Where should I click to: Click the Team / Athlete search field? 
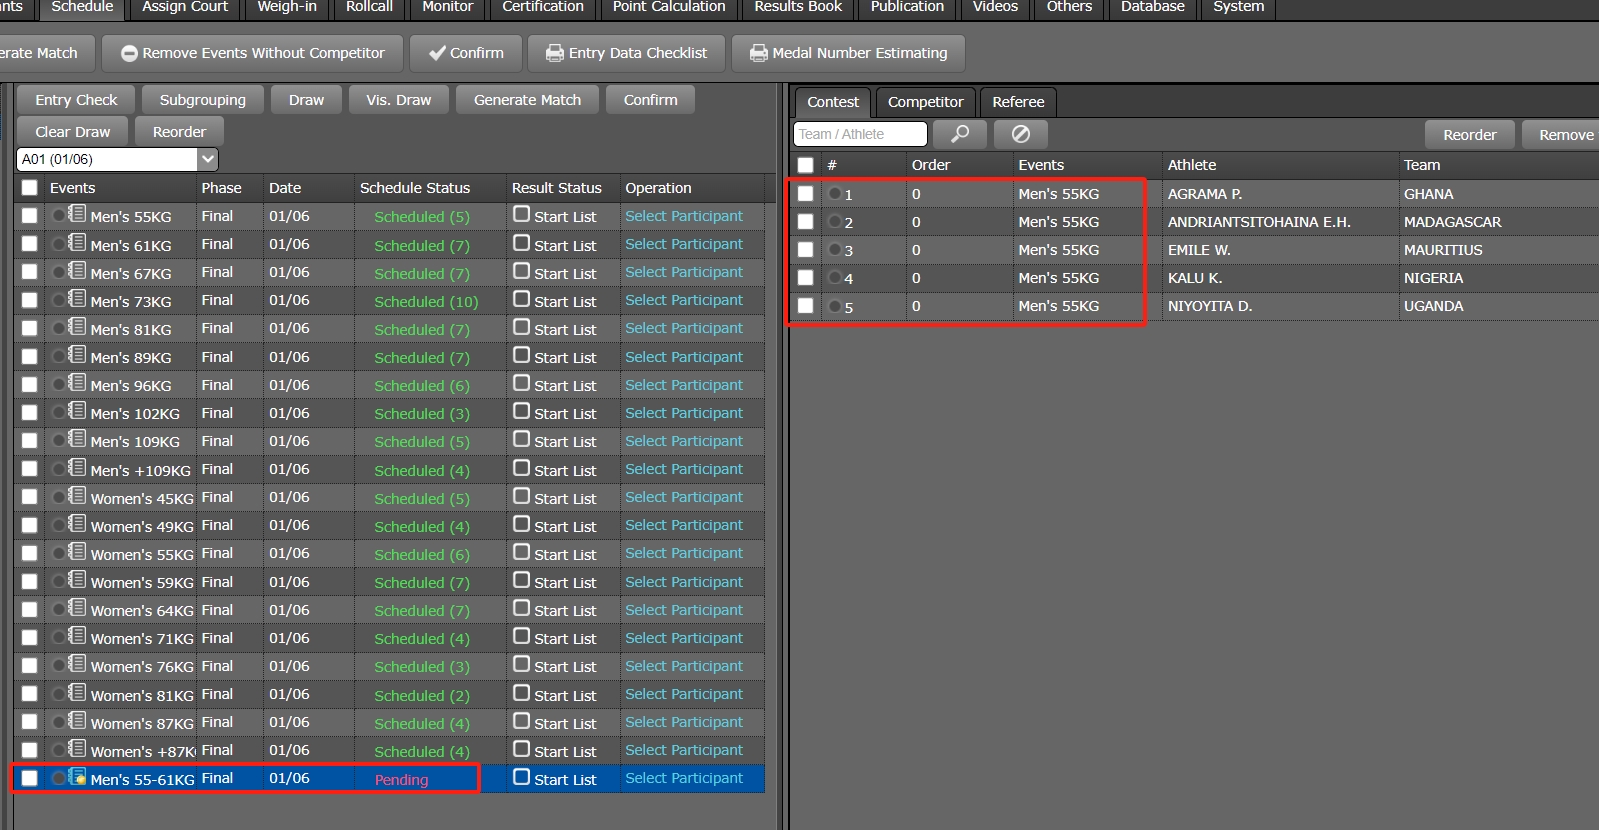860,134
